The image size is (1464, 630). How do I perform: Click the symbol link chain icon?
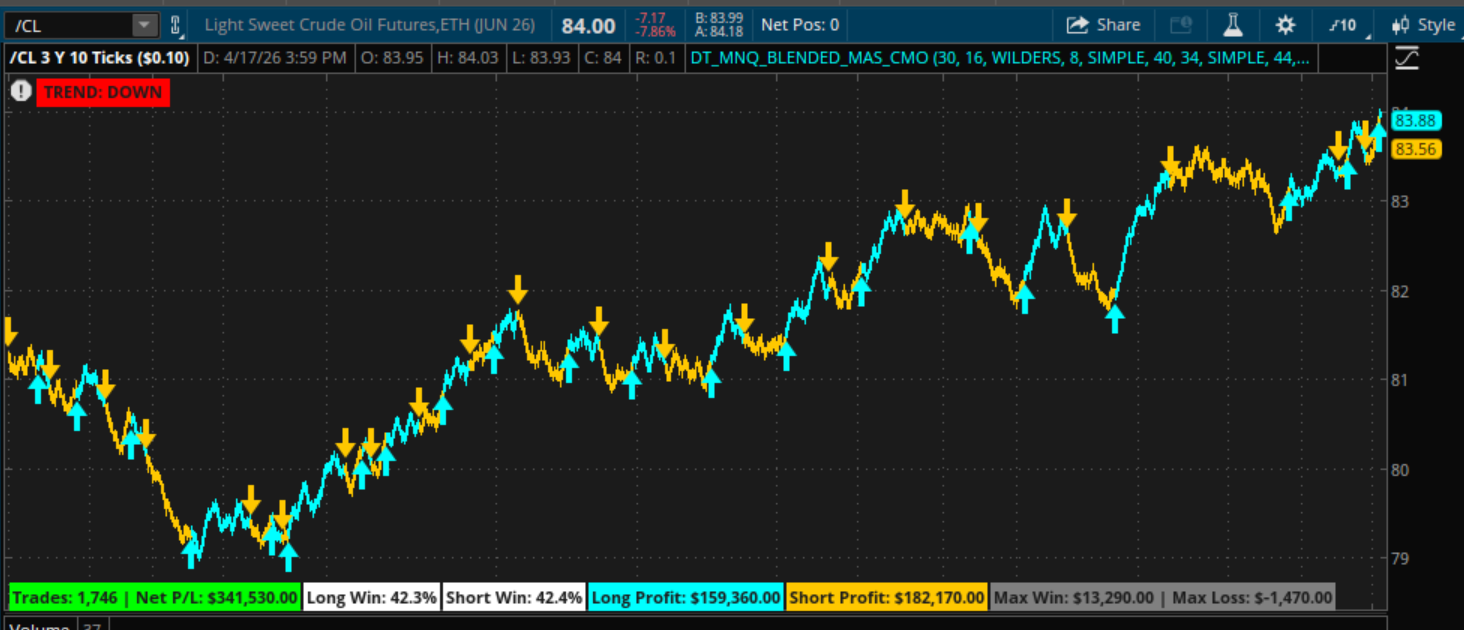click(177, 25)
